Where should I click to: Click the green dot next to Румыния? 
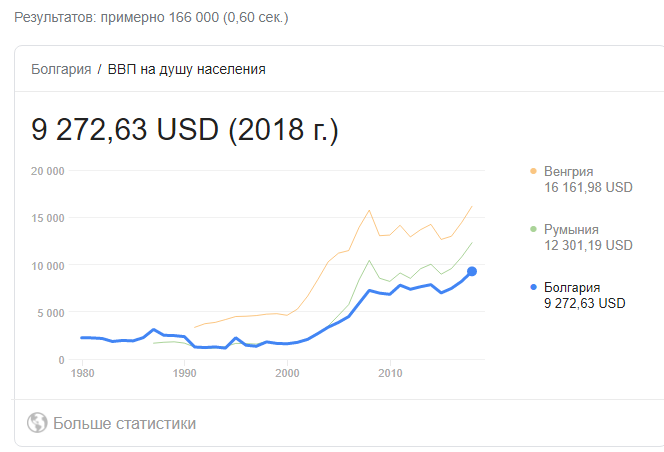click(x=533, y=229)
